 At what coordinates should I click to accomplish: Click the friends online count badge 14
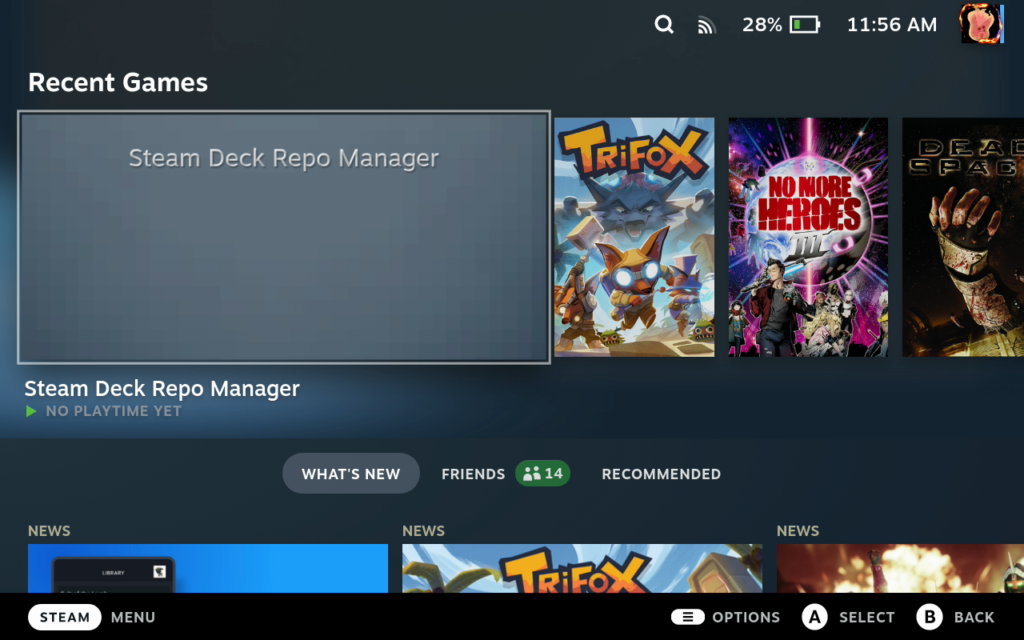point(543,473)
